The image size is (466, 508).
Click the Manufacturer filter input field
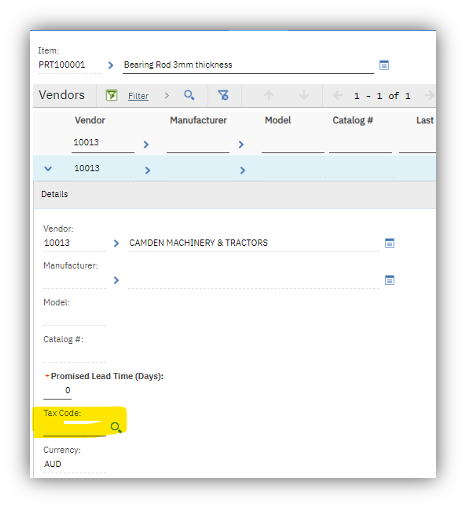(198, 144)
